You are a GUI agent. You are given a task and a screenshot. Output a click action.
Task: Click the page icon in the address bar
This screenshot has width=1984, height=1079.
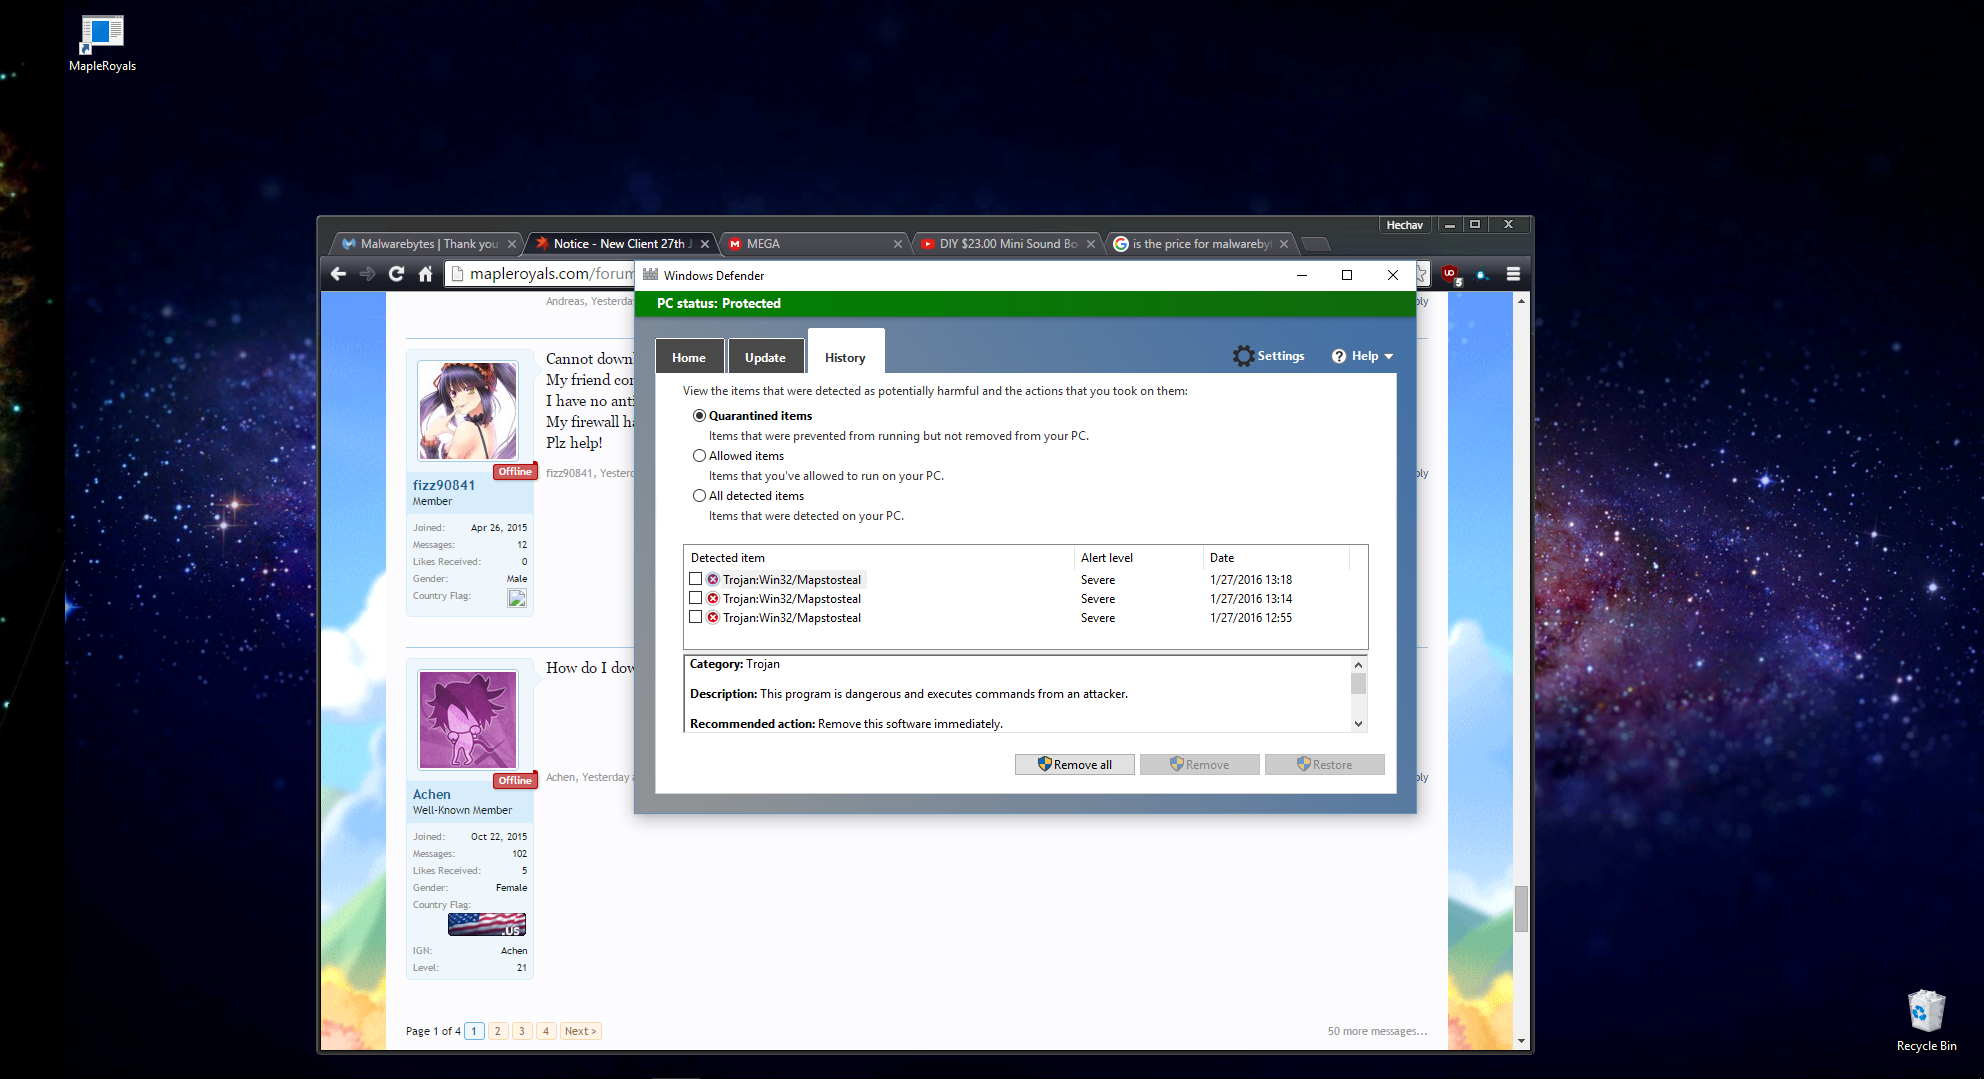[458, 273]
